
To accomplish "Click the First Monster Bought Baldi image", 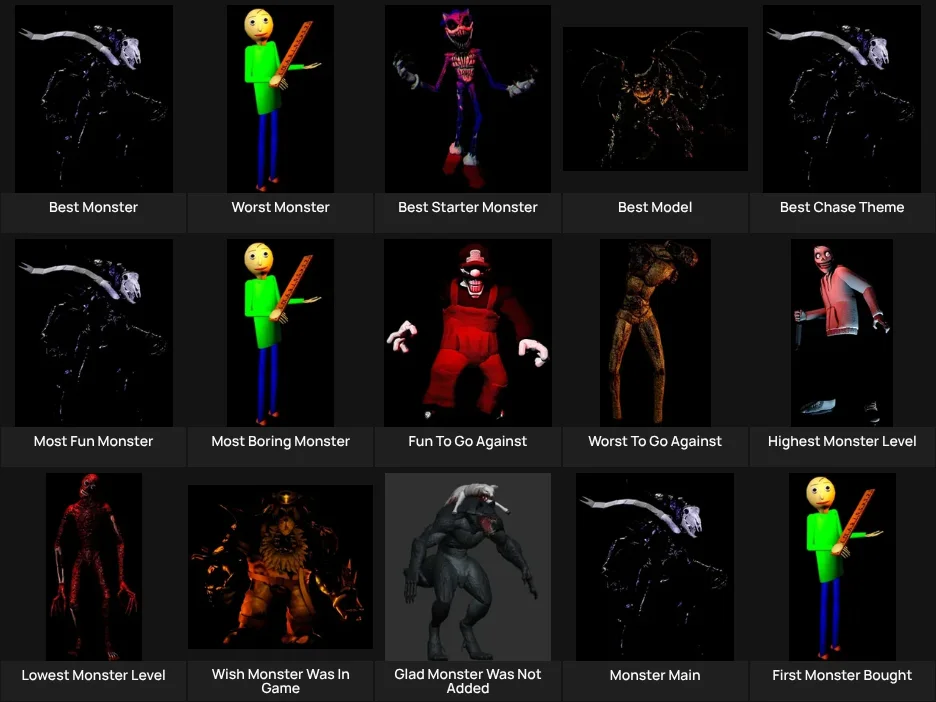I will [x=842, y=566].
